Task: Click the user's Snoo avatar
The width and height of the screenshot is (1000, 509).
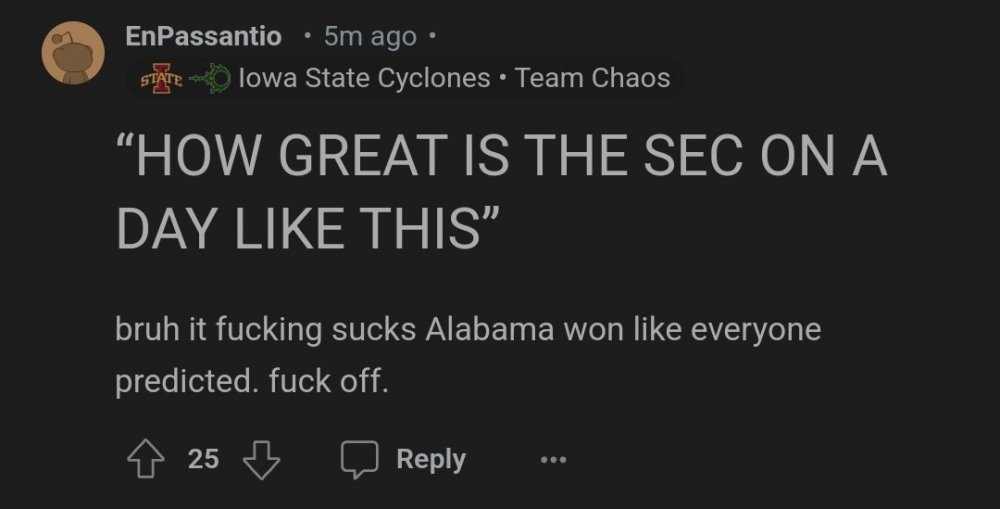Action: [x=73, y=53]
